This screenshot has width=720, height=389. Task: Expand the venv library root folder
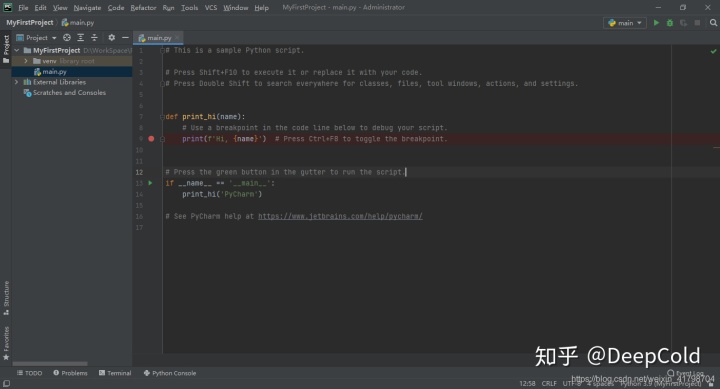point(26,61)
